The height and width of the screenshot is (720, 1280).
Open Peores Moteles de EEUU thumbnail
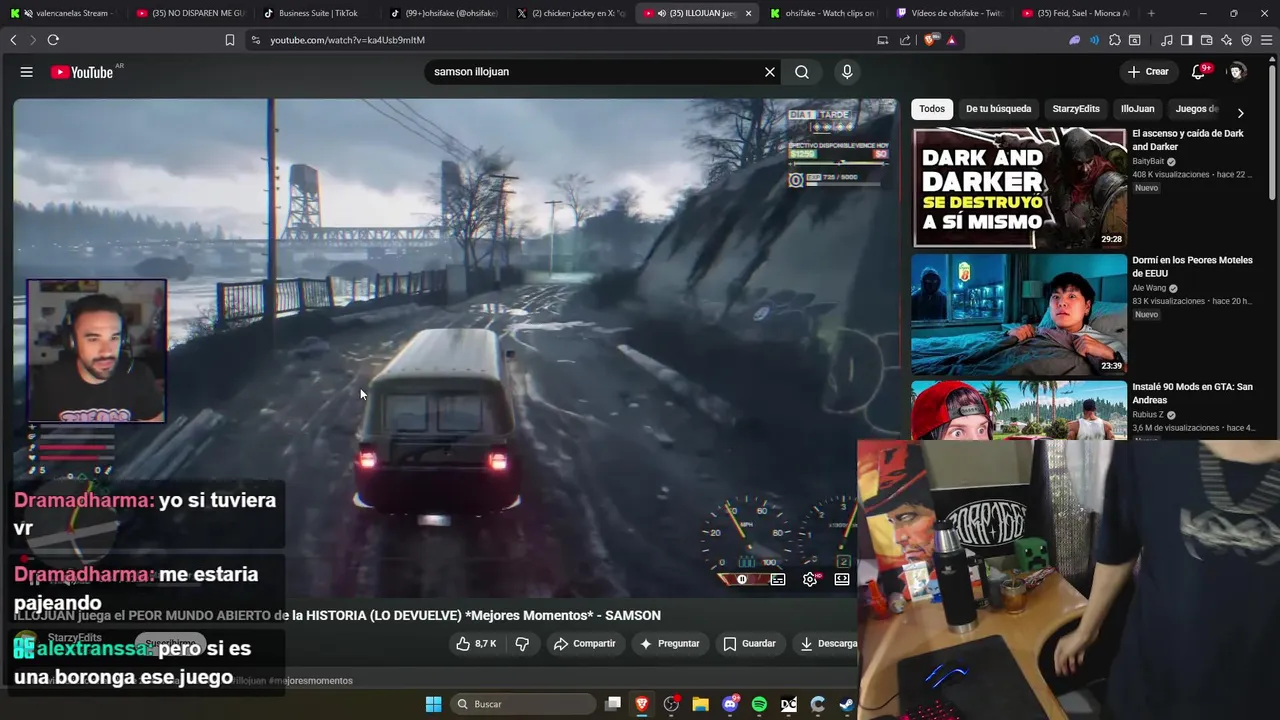1019,314
